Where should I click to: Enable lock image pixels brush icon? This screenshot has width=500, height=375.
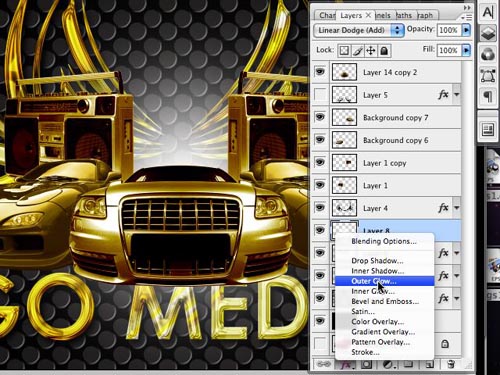click(x=358, y=51)
